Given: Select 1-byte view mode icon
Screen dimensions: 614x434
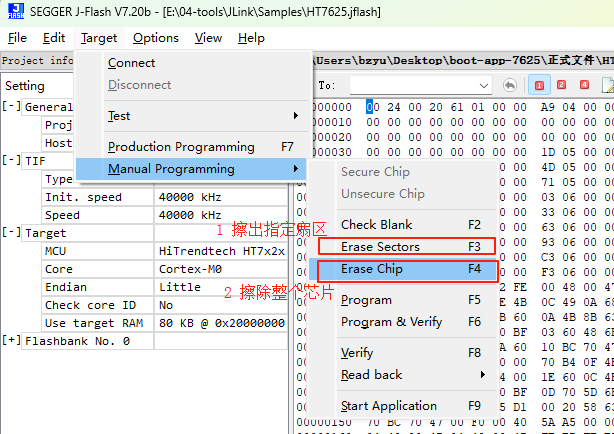Looking at the screenshot, I should click(539, 85).
